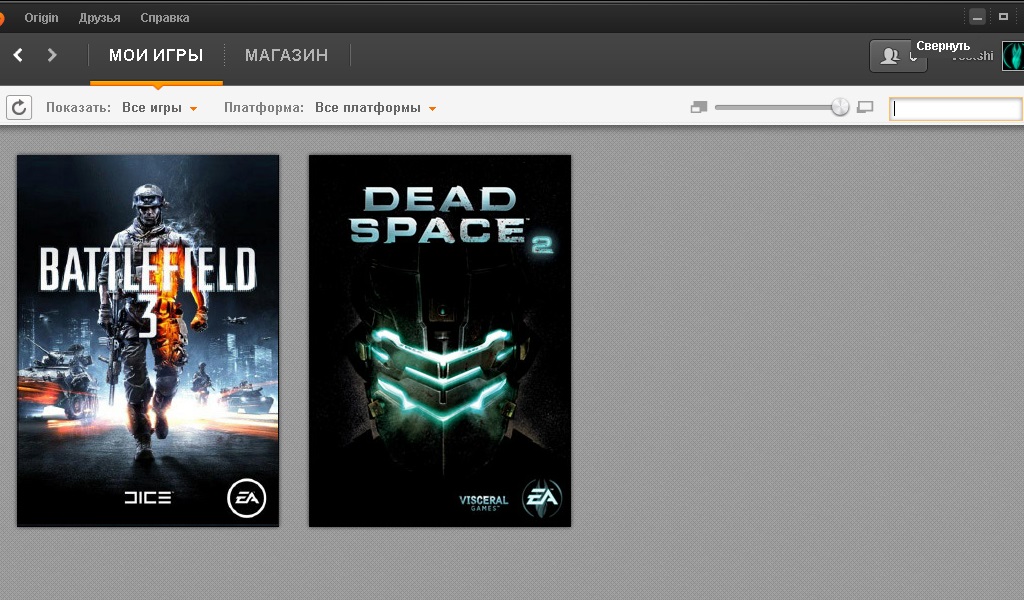Open the Origin menu

pyautogui.click(x=41, y=18)
